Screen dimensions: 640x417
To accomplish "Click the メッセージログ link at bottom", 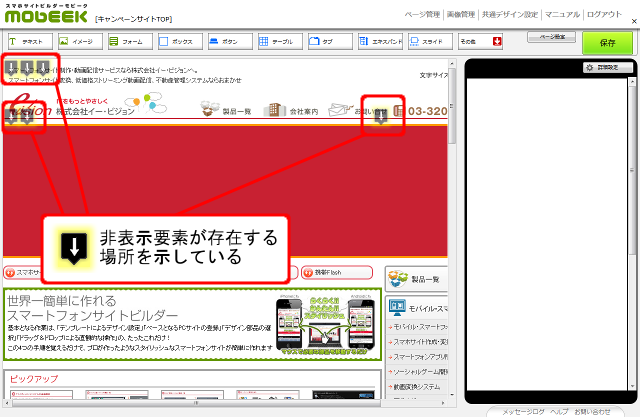I will 524,411.
